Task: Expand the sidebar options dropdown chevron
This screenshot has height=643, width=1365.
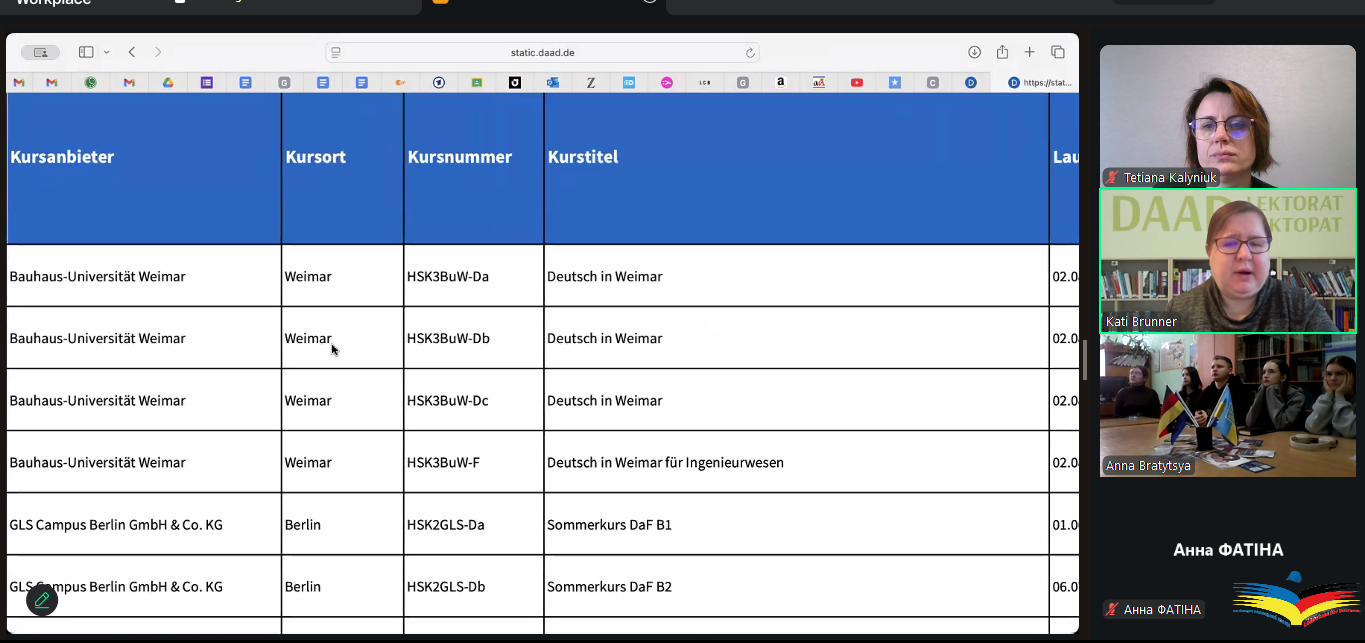Action: (107, 52)
